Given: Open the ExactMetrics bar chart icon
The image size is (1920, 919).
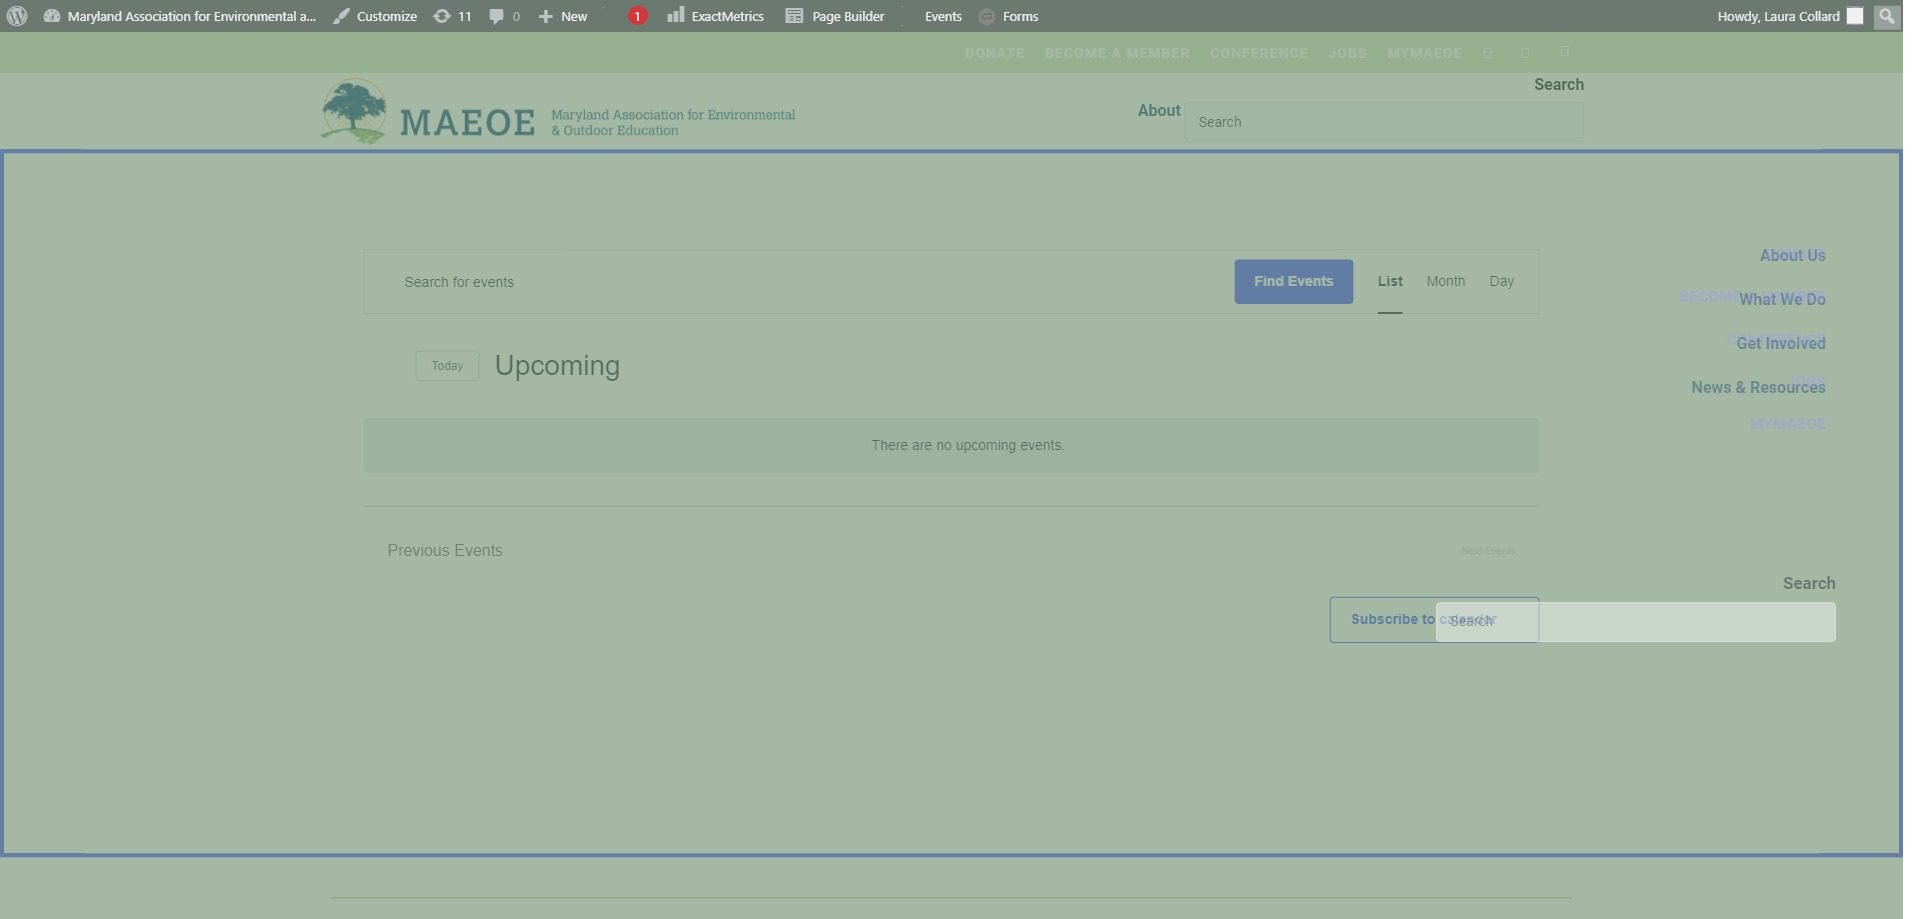Looking at the screenshot, I should (x=676, y=15).
